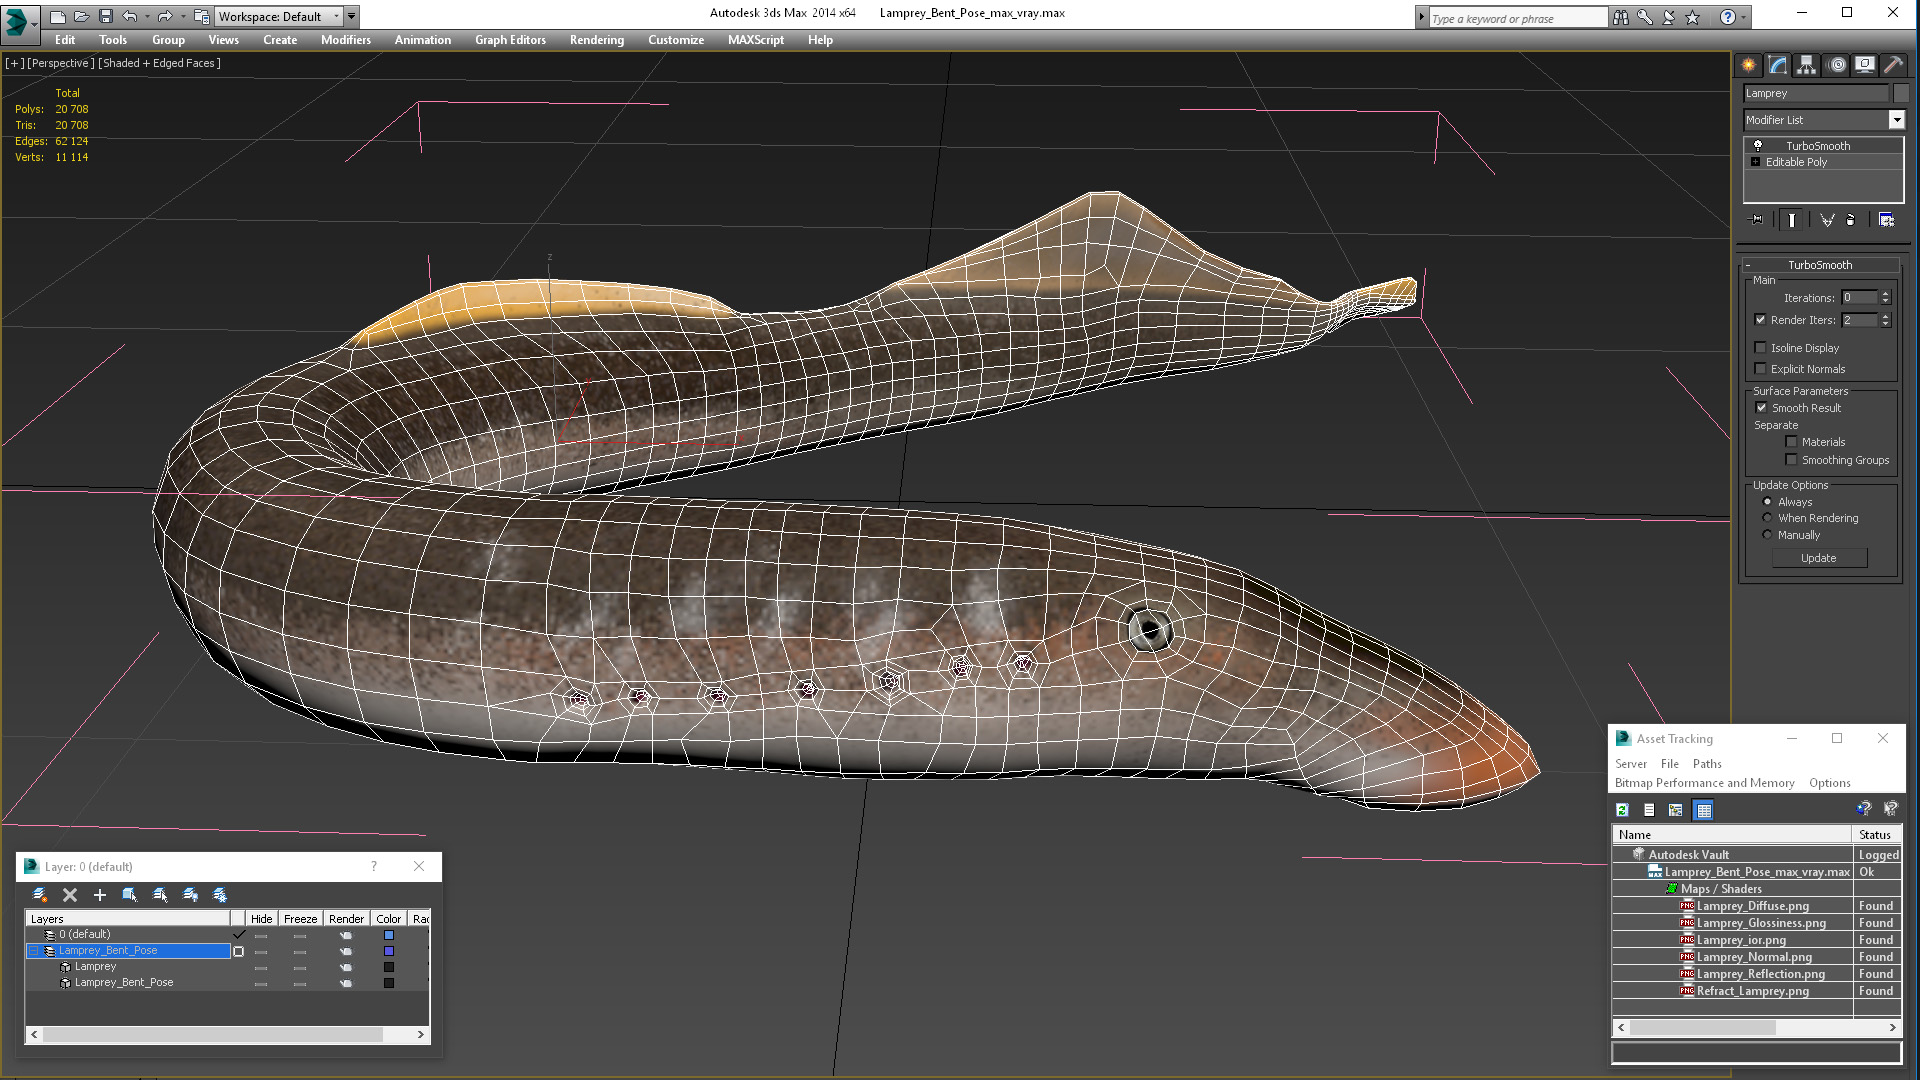
Task: Open the Modifiers menu in menu bar
Action: (x=344, y=40)
